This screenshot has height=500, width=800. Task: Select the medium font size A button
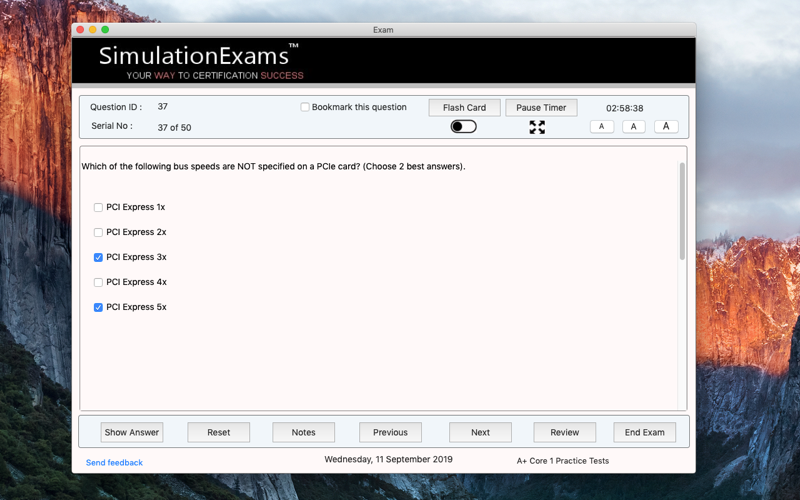tap(634, 127)
